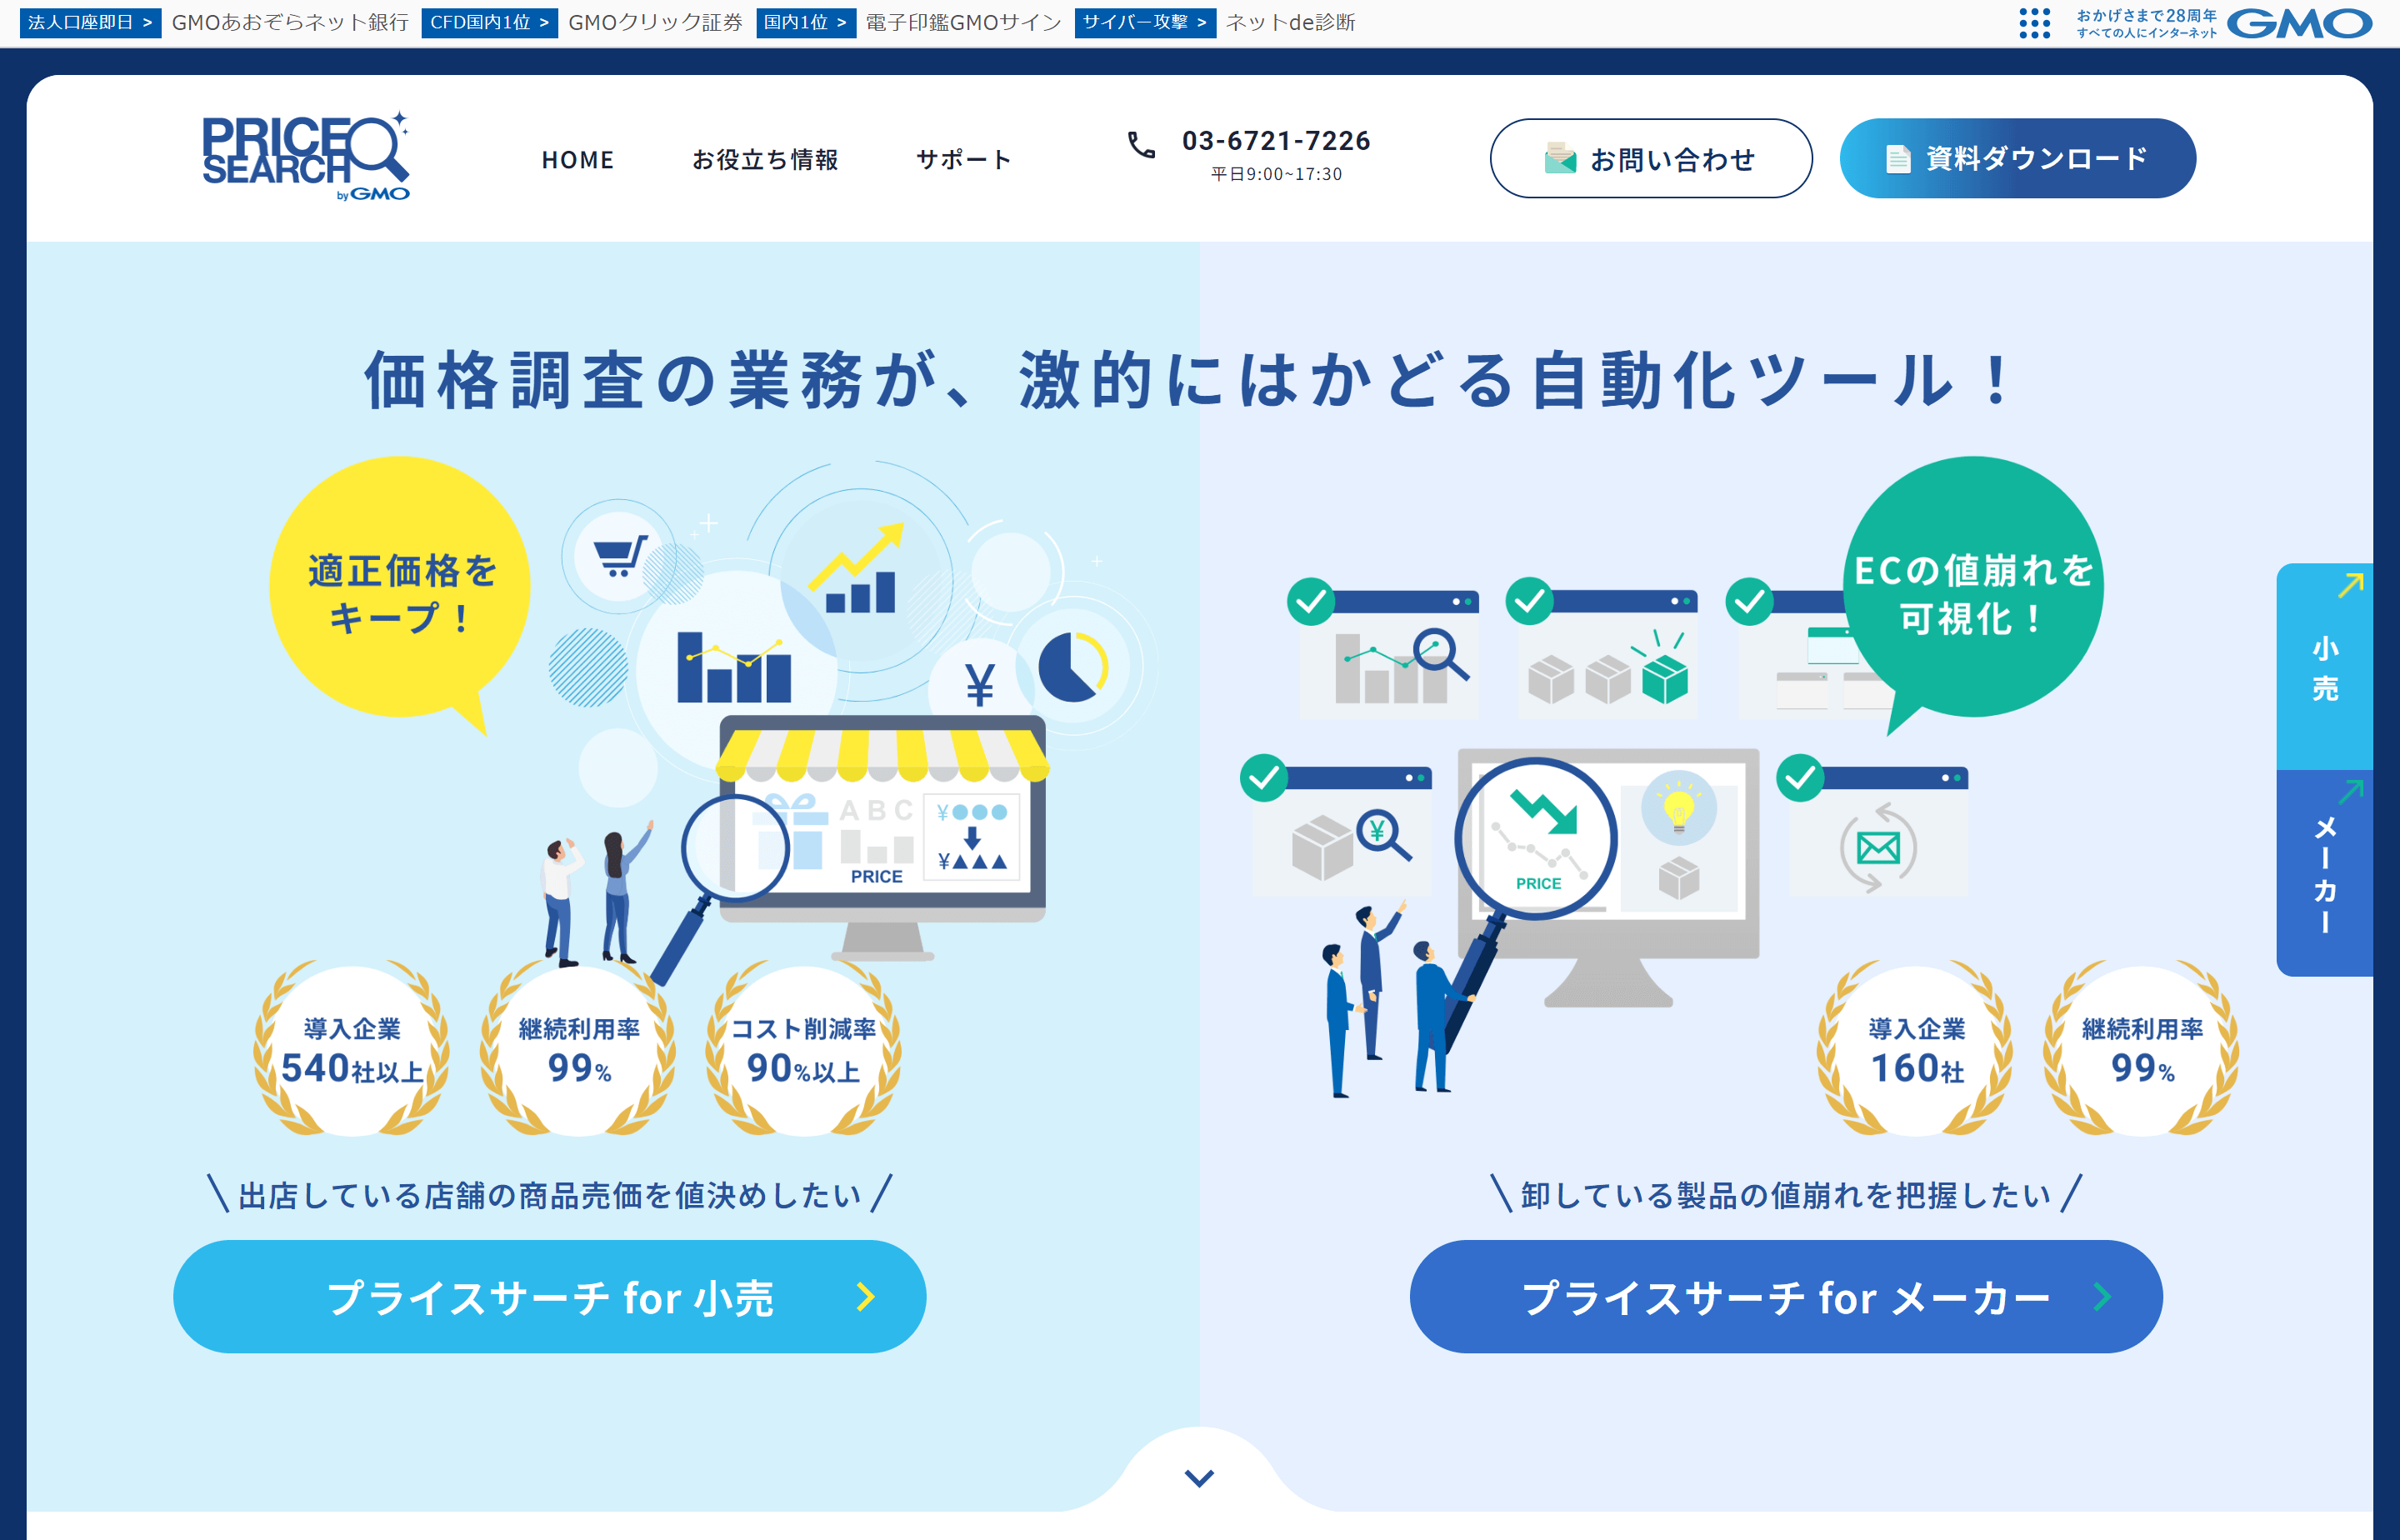Click the envelope icon in お問い合わせ button

coord(1560,158)
